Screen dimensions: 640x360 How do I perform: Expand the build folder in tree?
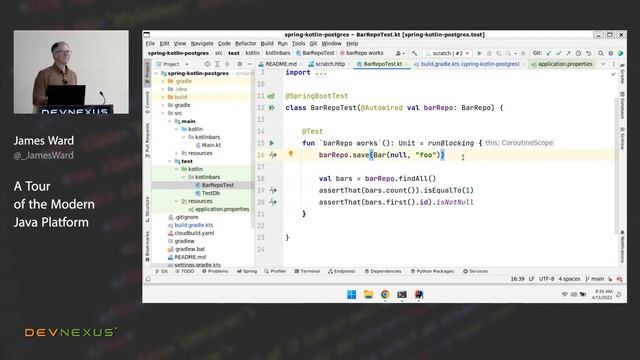pyautogui.click(x=163, y=97)
